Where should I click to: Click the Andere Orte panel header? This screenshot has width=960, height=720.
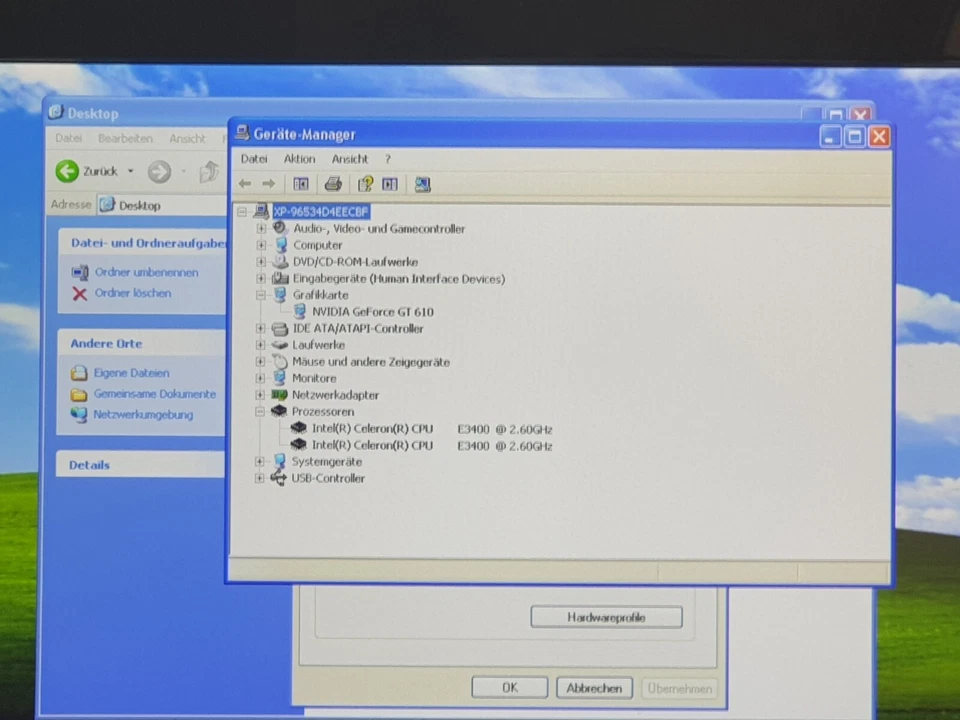[141, 343]
